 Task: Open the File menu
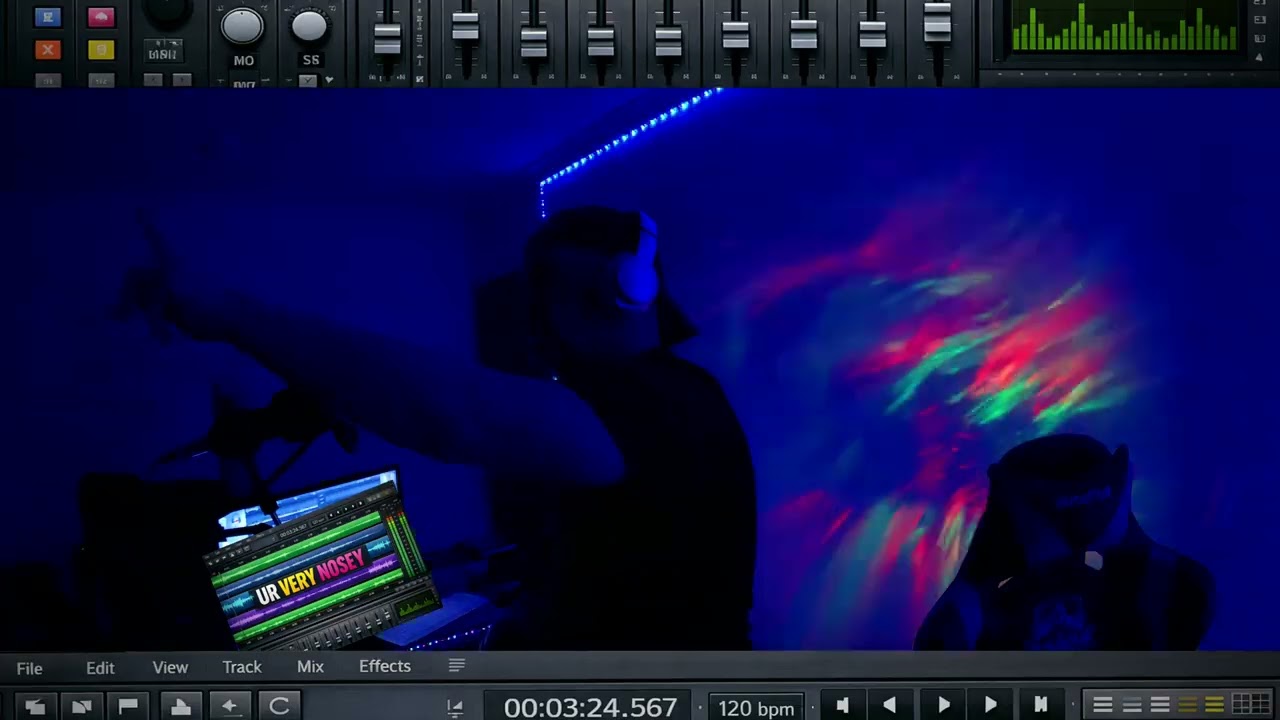pyautogui.click(x=30, y=667)
